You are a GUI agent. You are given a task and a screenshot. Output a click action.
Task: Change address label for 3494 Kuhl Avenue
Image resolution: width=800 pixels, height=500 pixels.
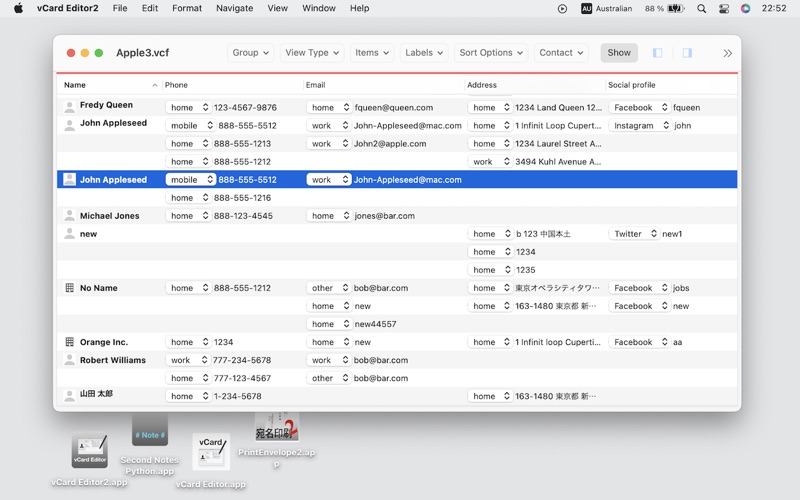pyautogui.click(x=490, y=161)
